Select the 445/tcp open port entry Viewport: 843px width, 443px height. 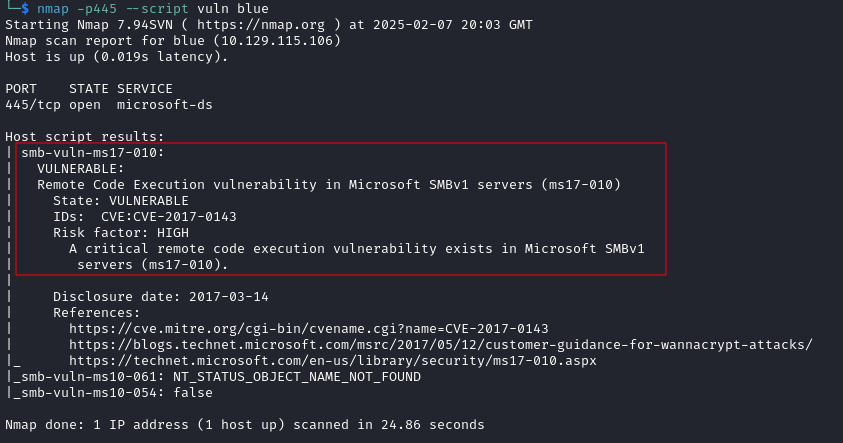[x=53, y=105]
